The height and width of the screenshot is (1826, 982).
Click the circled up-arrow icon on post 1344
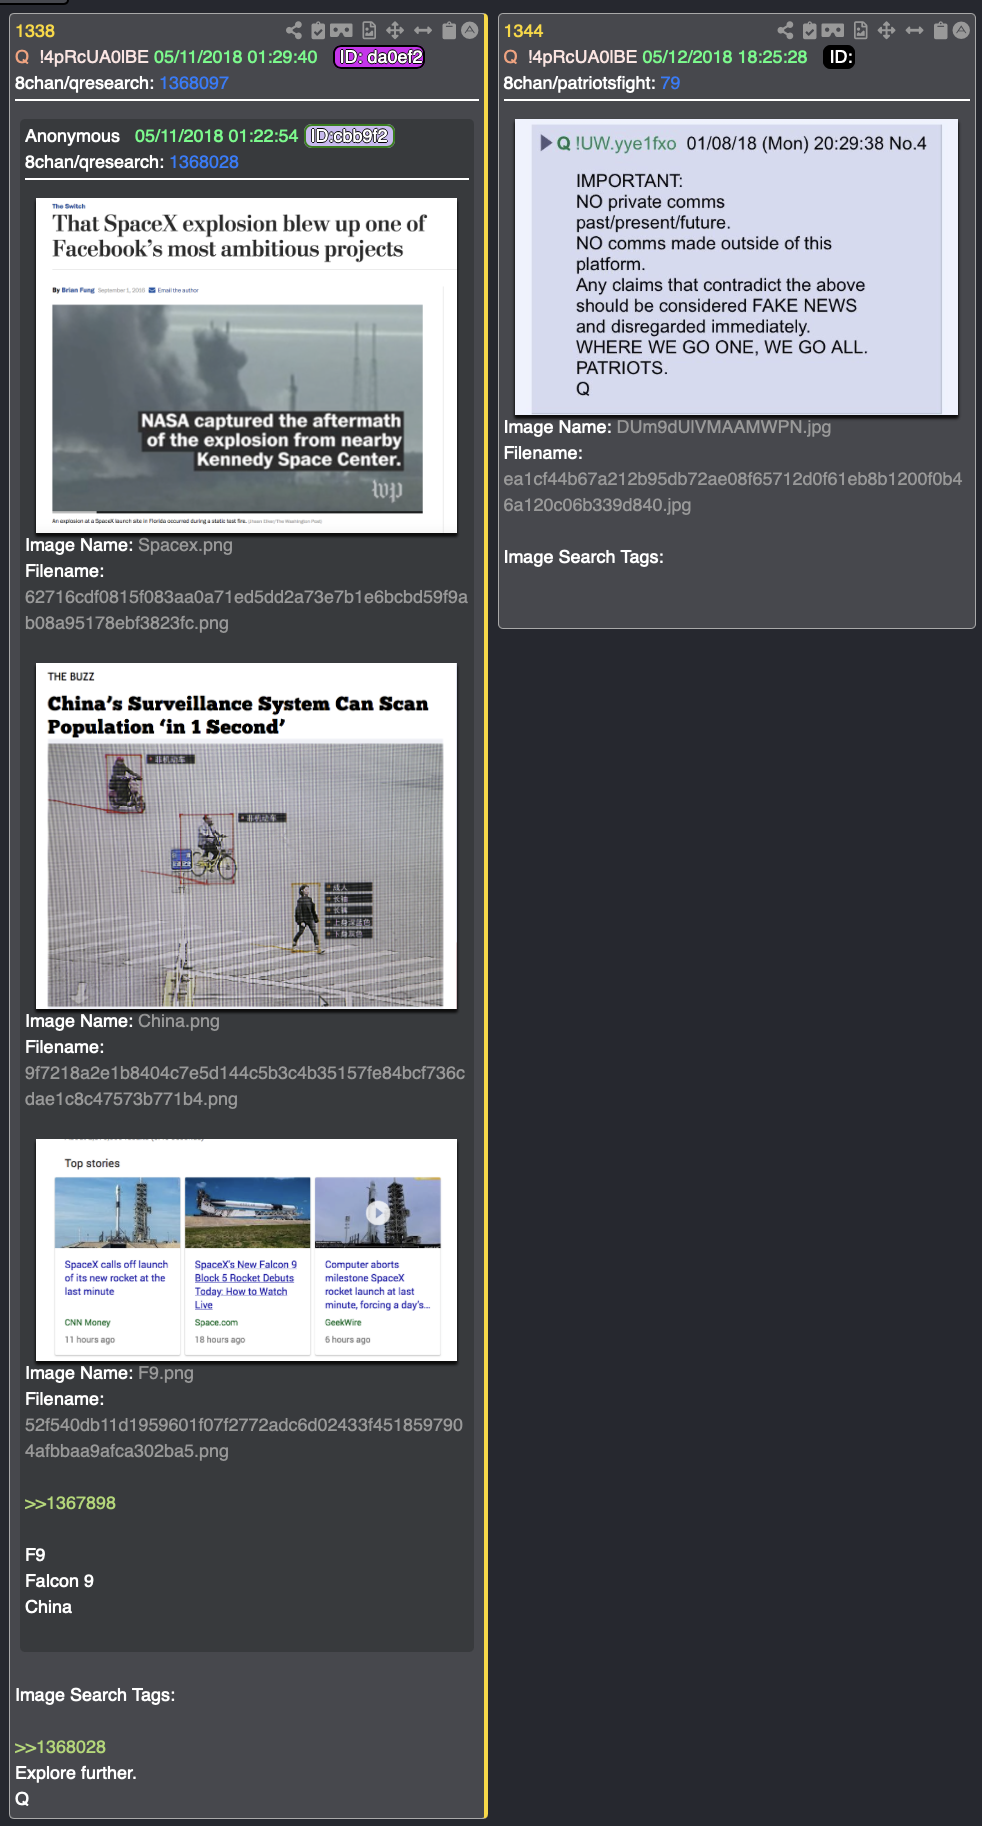tap(961, 31)
